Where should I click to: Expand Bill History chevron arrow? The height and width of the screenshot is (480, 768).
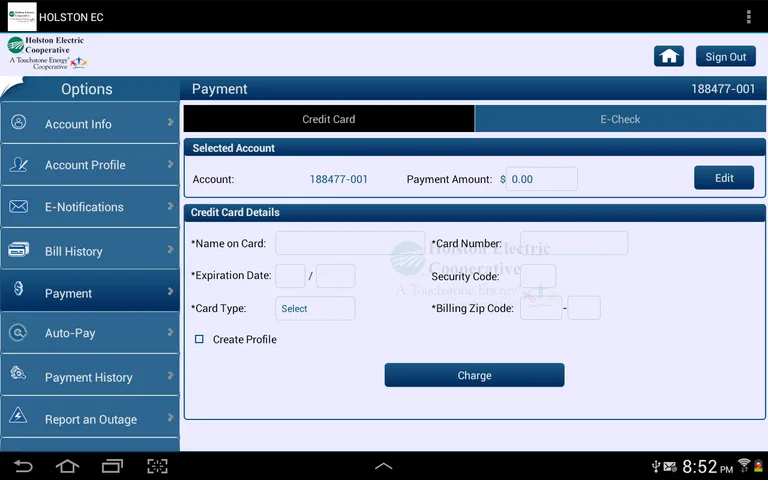(170, 249)
